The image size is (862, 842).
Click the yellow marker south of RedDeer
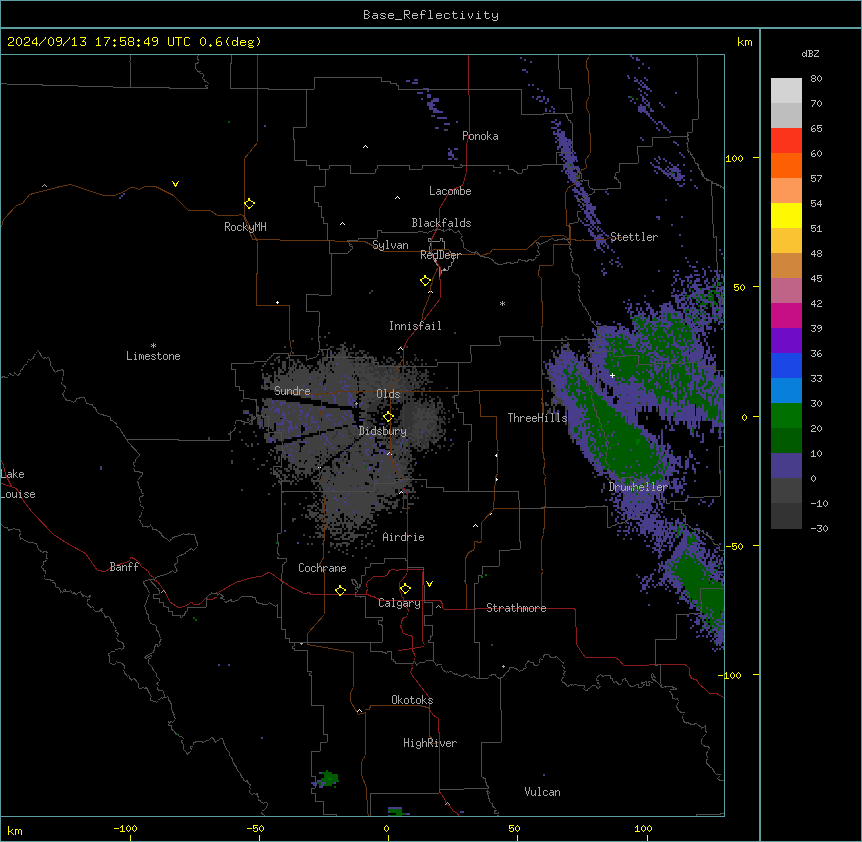pos(425,281)
